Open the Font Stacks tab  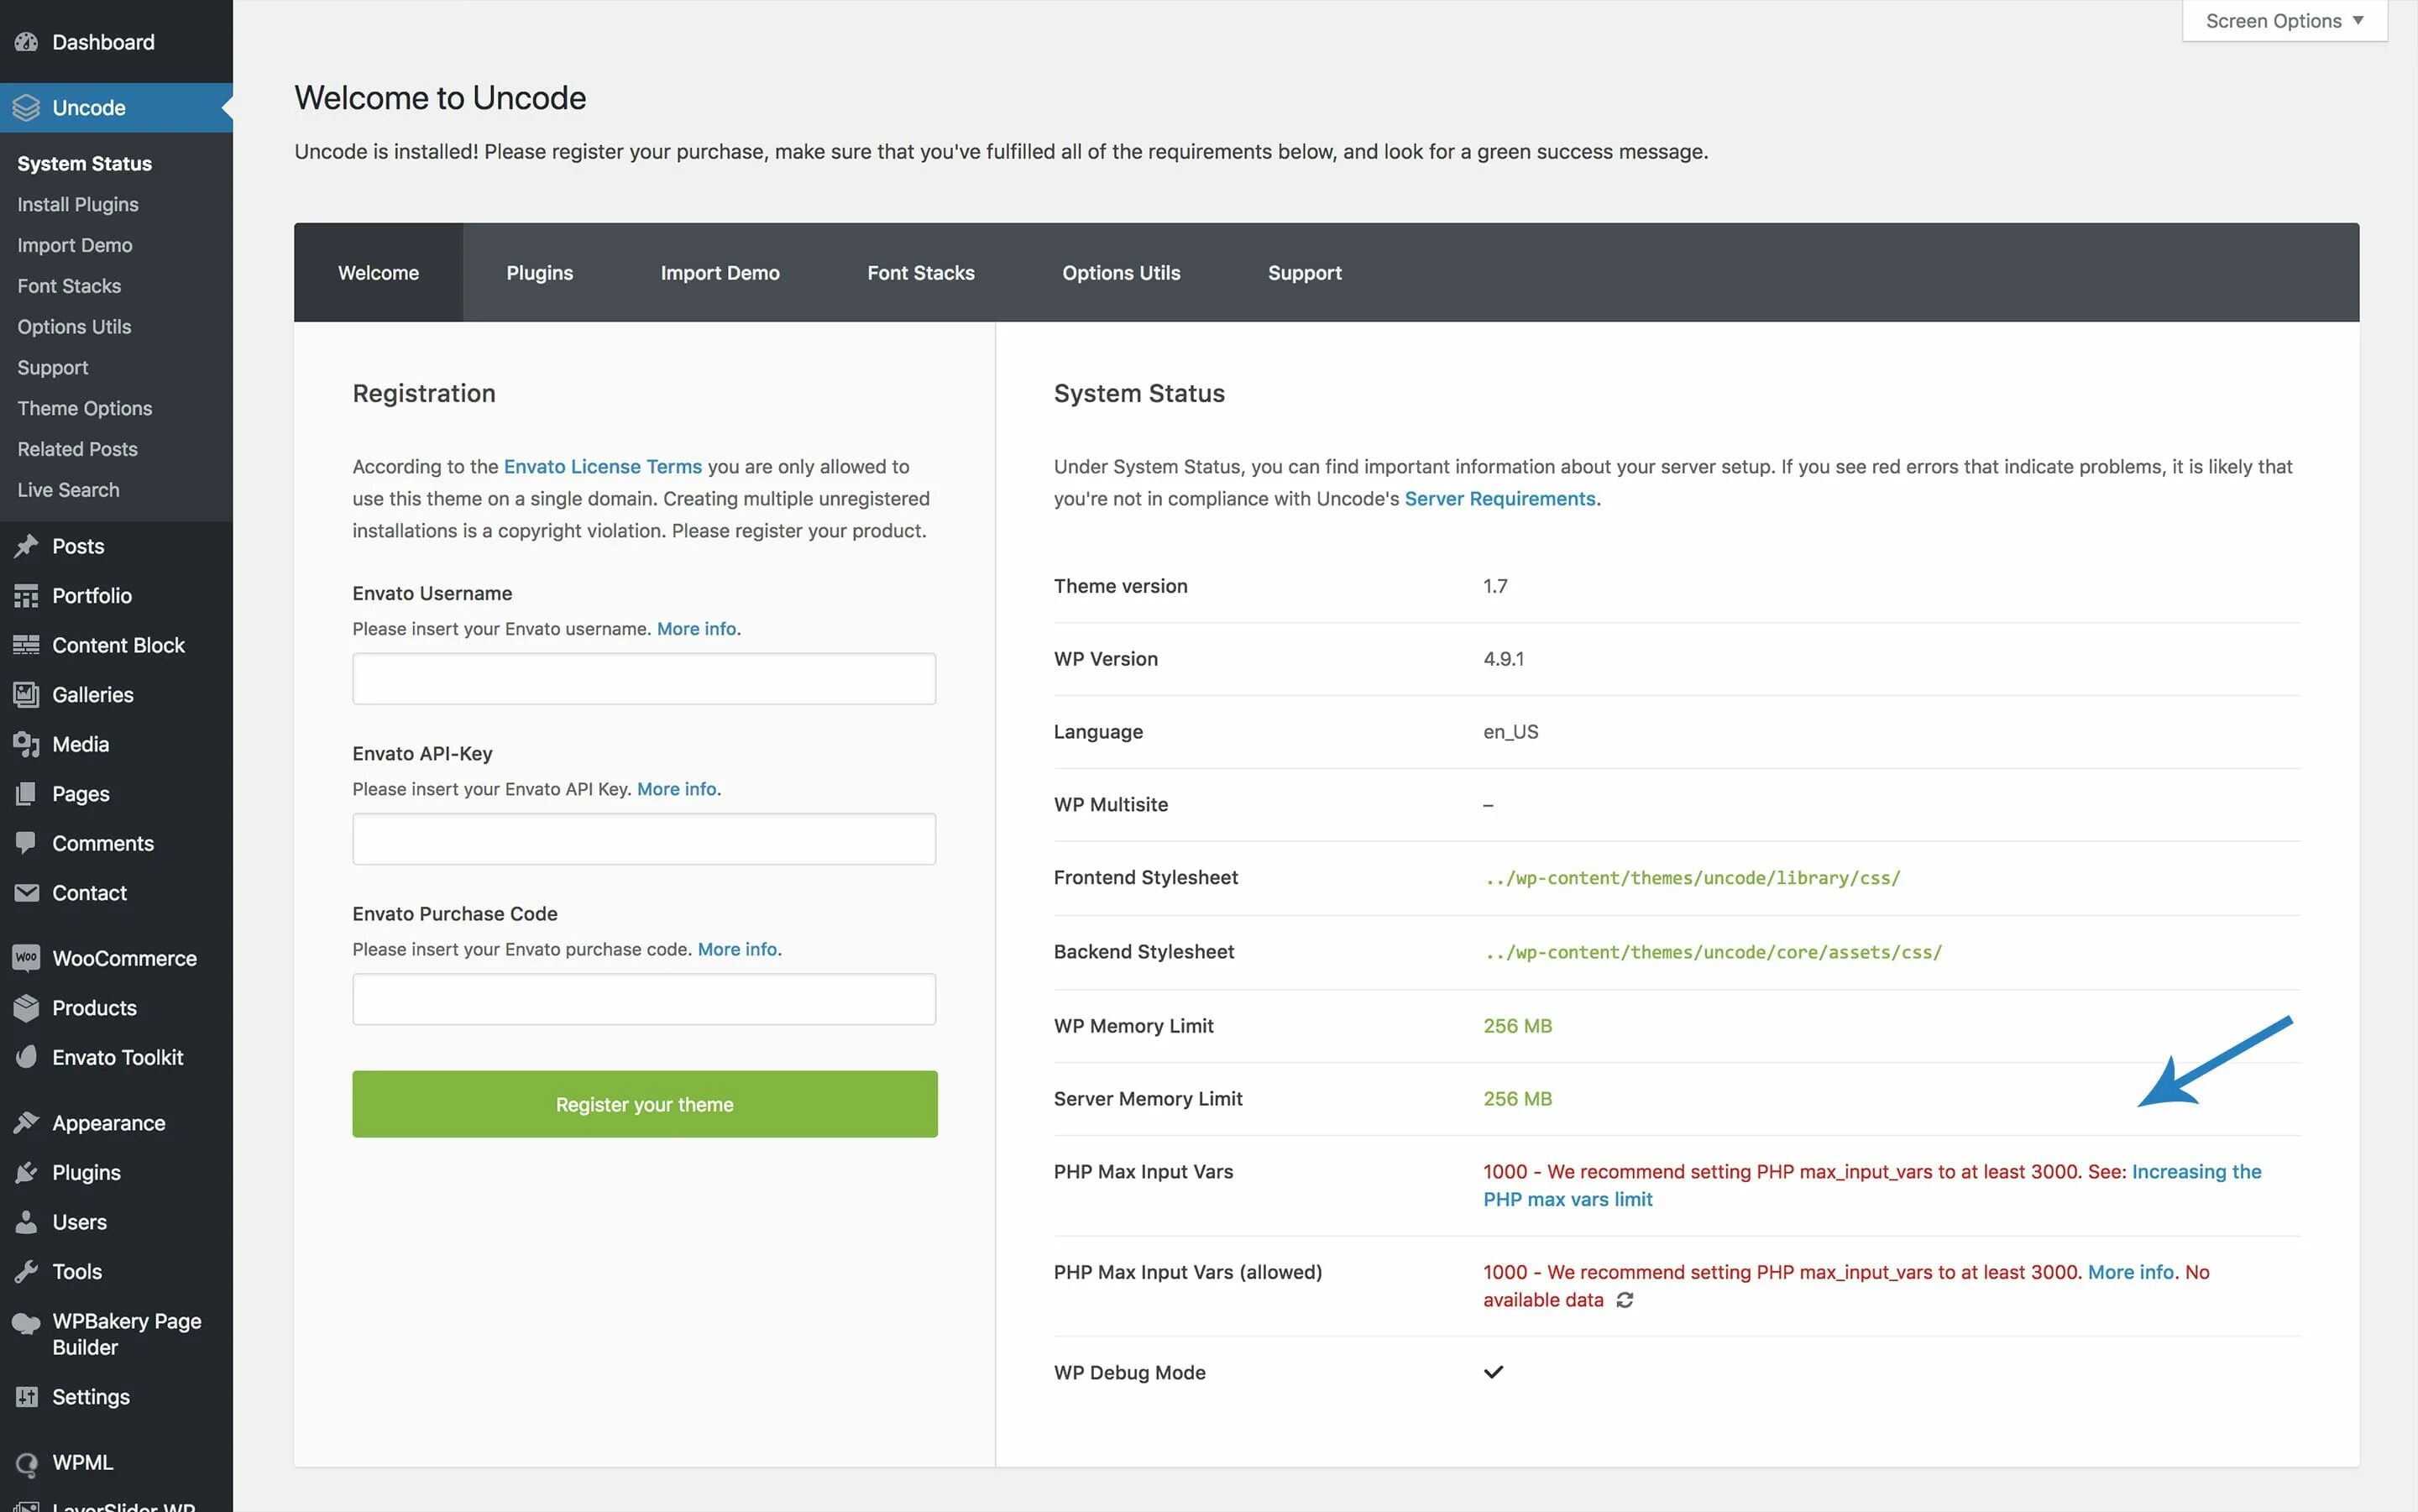tap(921, 272)
